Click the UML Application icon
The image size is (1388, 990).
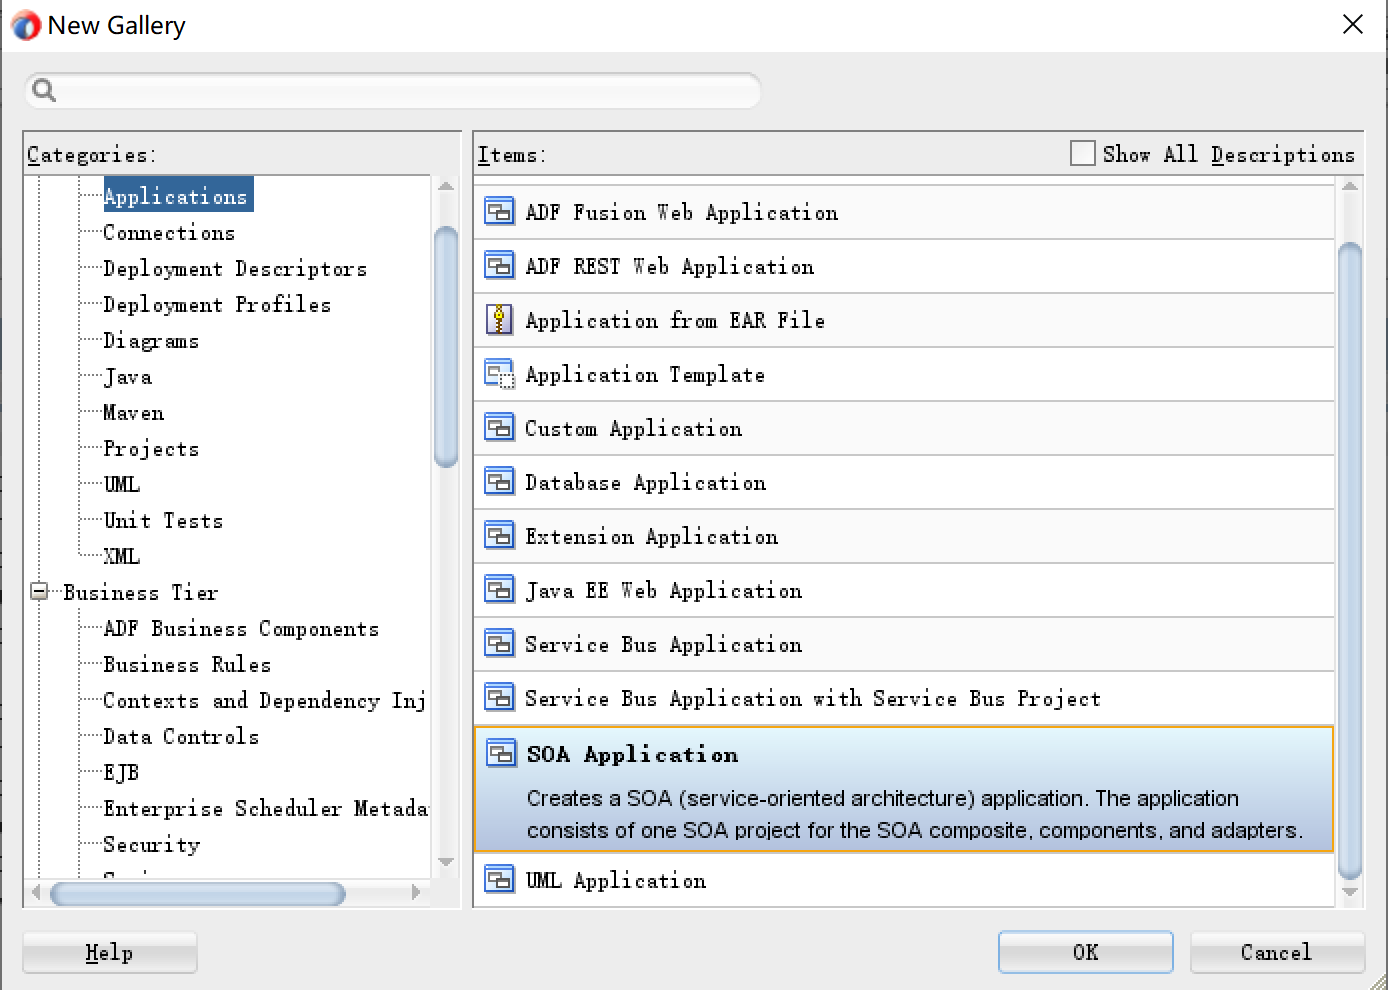tap(499, 879)
